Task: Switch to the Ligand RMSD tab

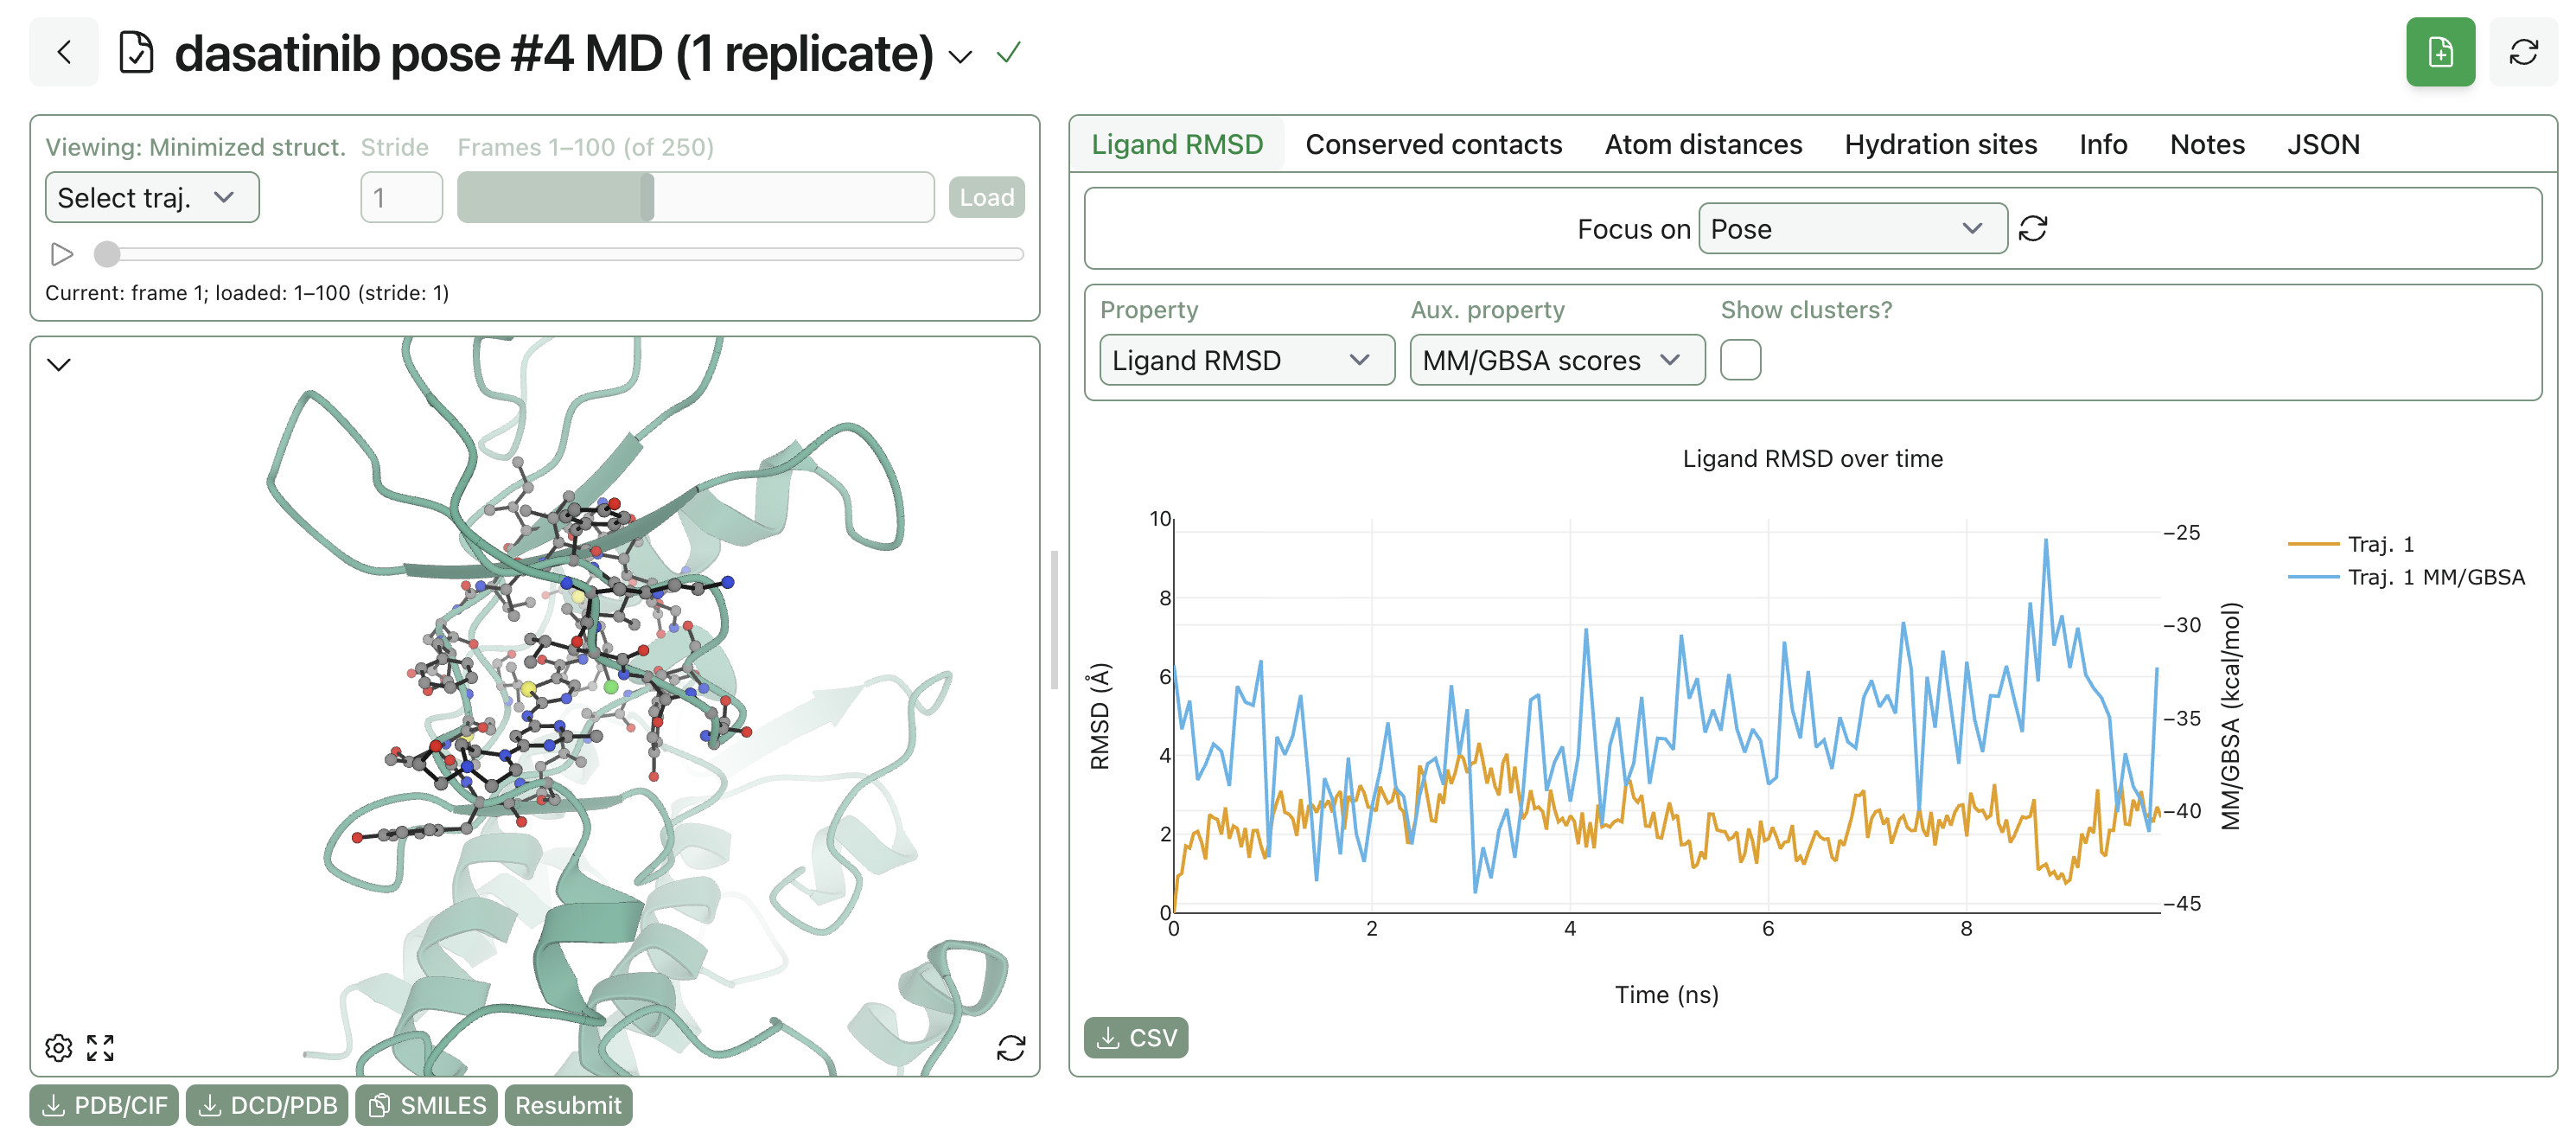Action: coord(1177,144)
